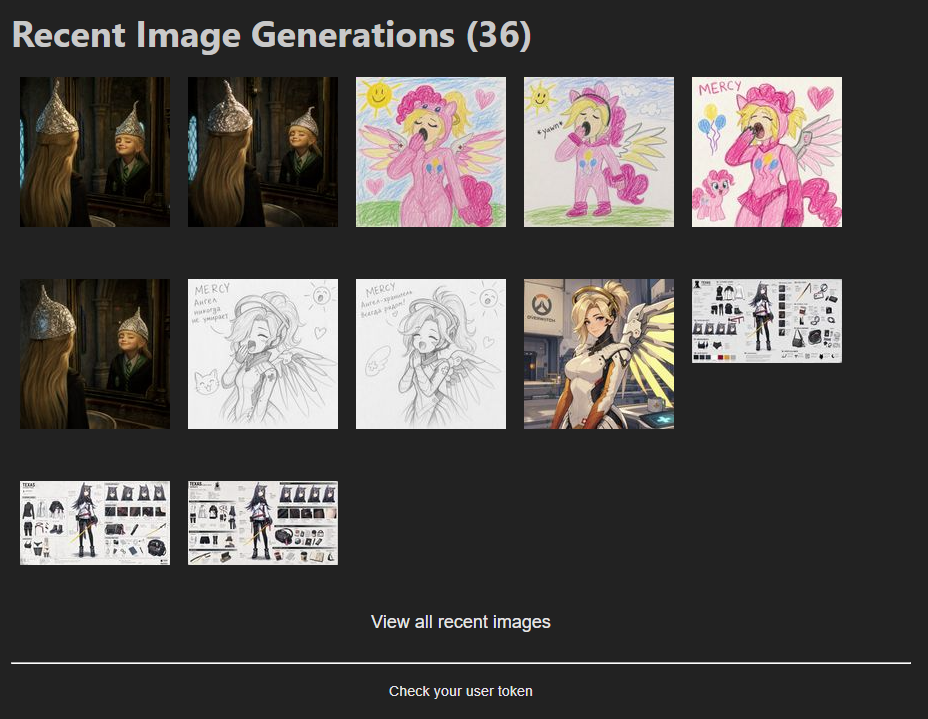Open the first TEXAS reference sheet in bottom row
Image resolution: width=928 pixels, height=719 pixels.
(x=95, y=523)
